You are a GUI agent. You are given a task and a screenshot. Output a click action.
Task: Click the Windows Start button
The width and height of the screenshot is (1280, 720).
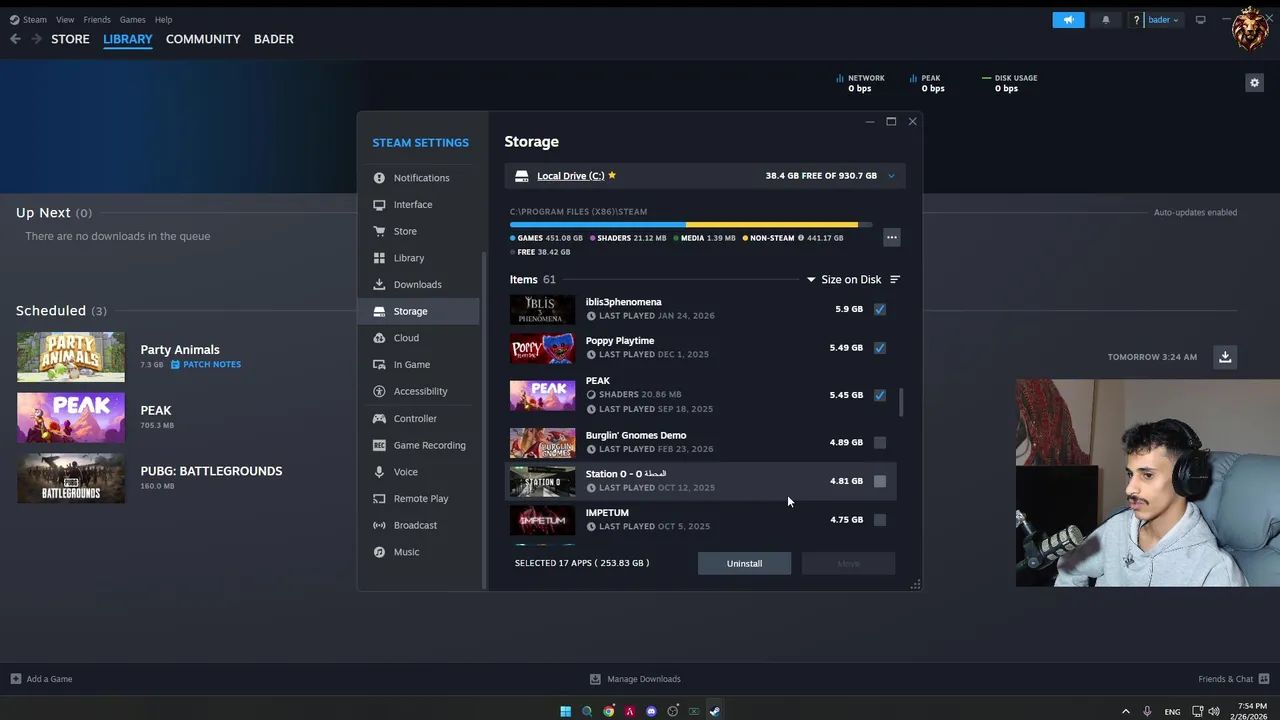(565, 711)
